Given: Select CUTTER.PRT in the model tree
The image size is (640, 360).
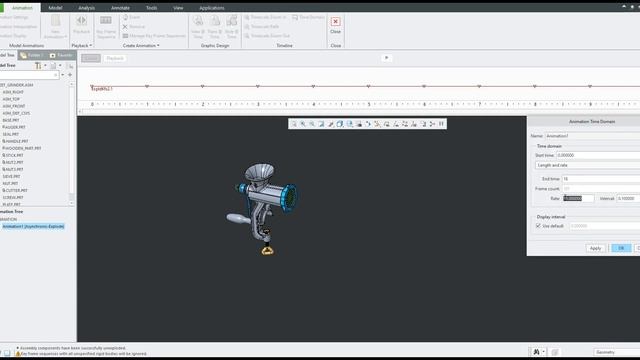Looking at the screenshot, I should pyautogui.click(x=15, y=190).
